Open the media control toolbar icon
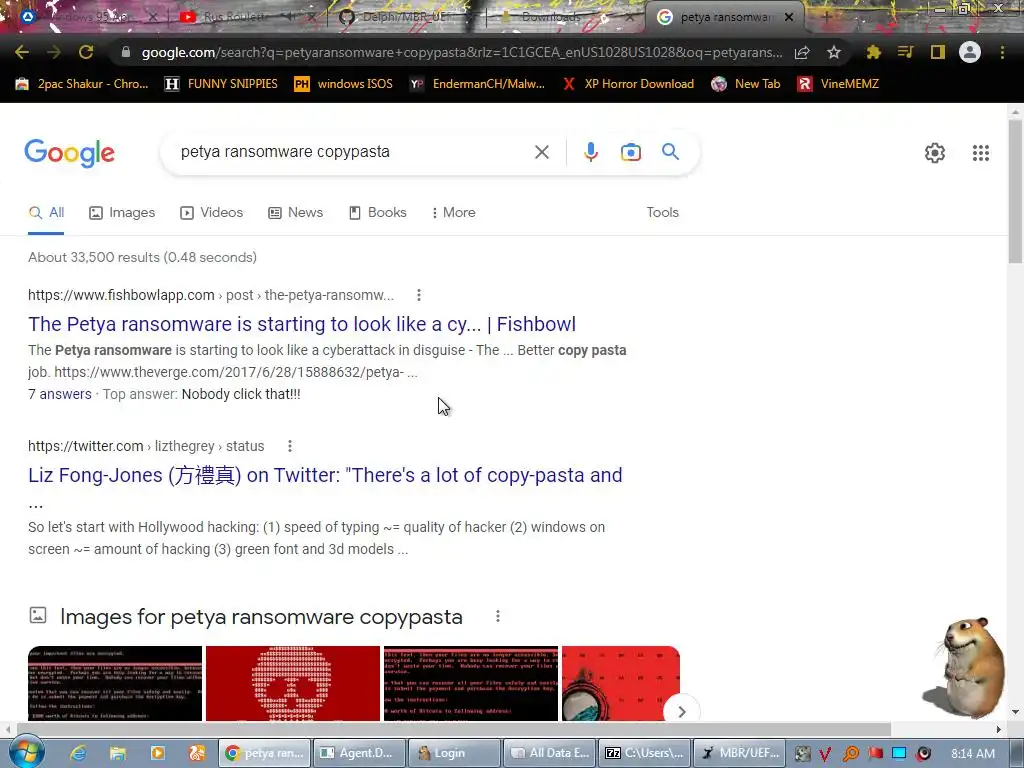 (905, 52)
